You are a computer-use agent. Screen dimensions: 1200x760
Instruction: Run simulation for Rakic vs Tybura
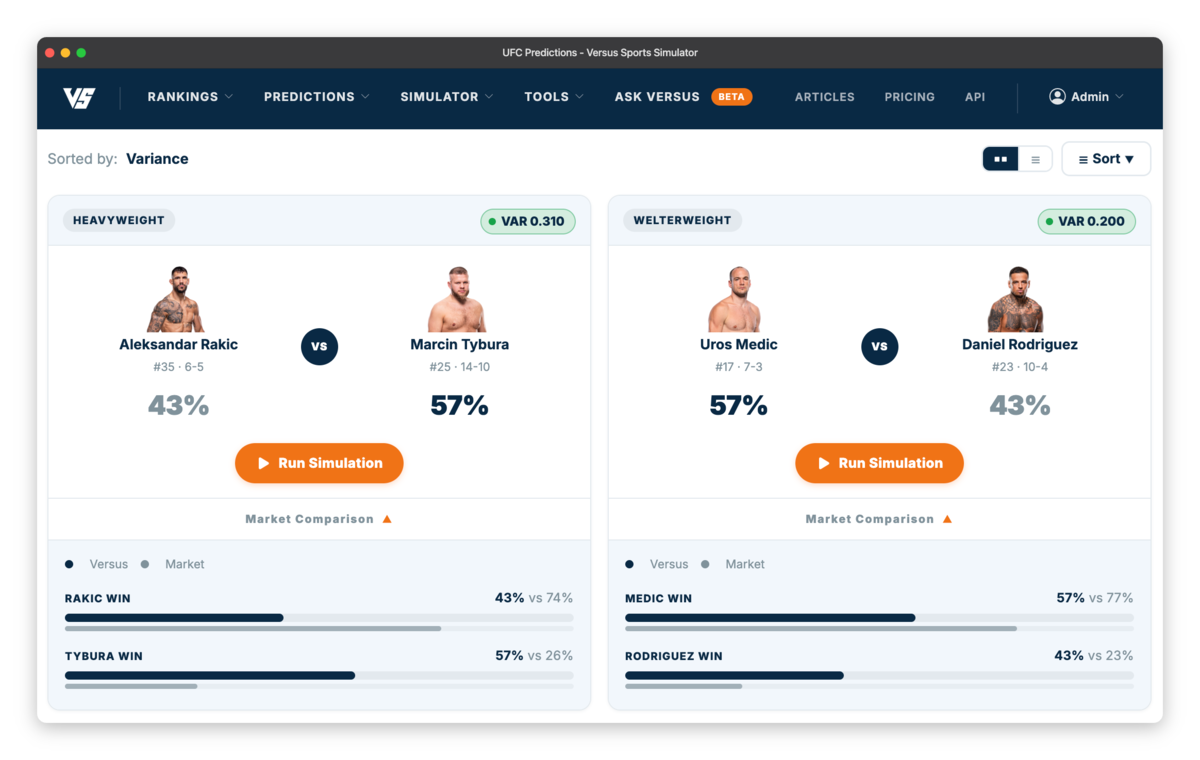(319, 463)
